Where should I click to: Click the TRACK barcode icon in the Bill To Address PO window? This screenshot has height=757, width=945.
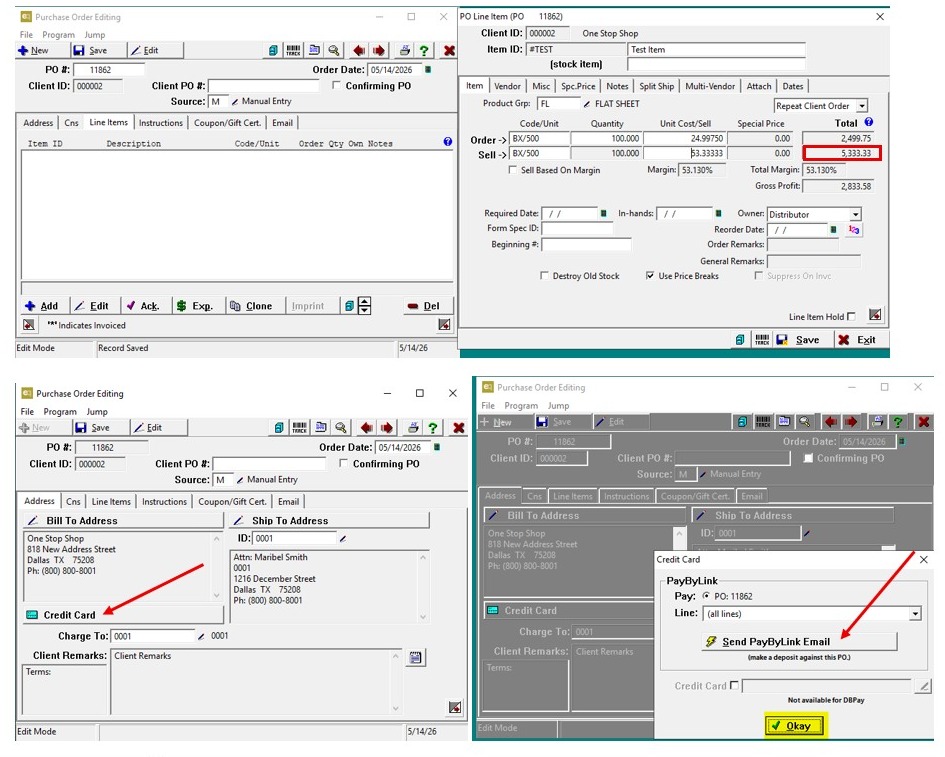point(300,428)
